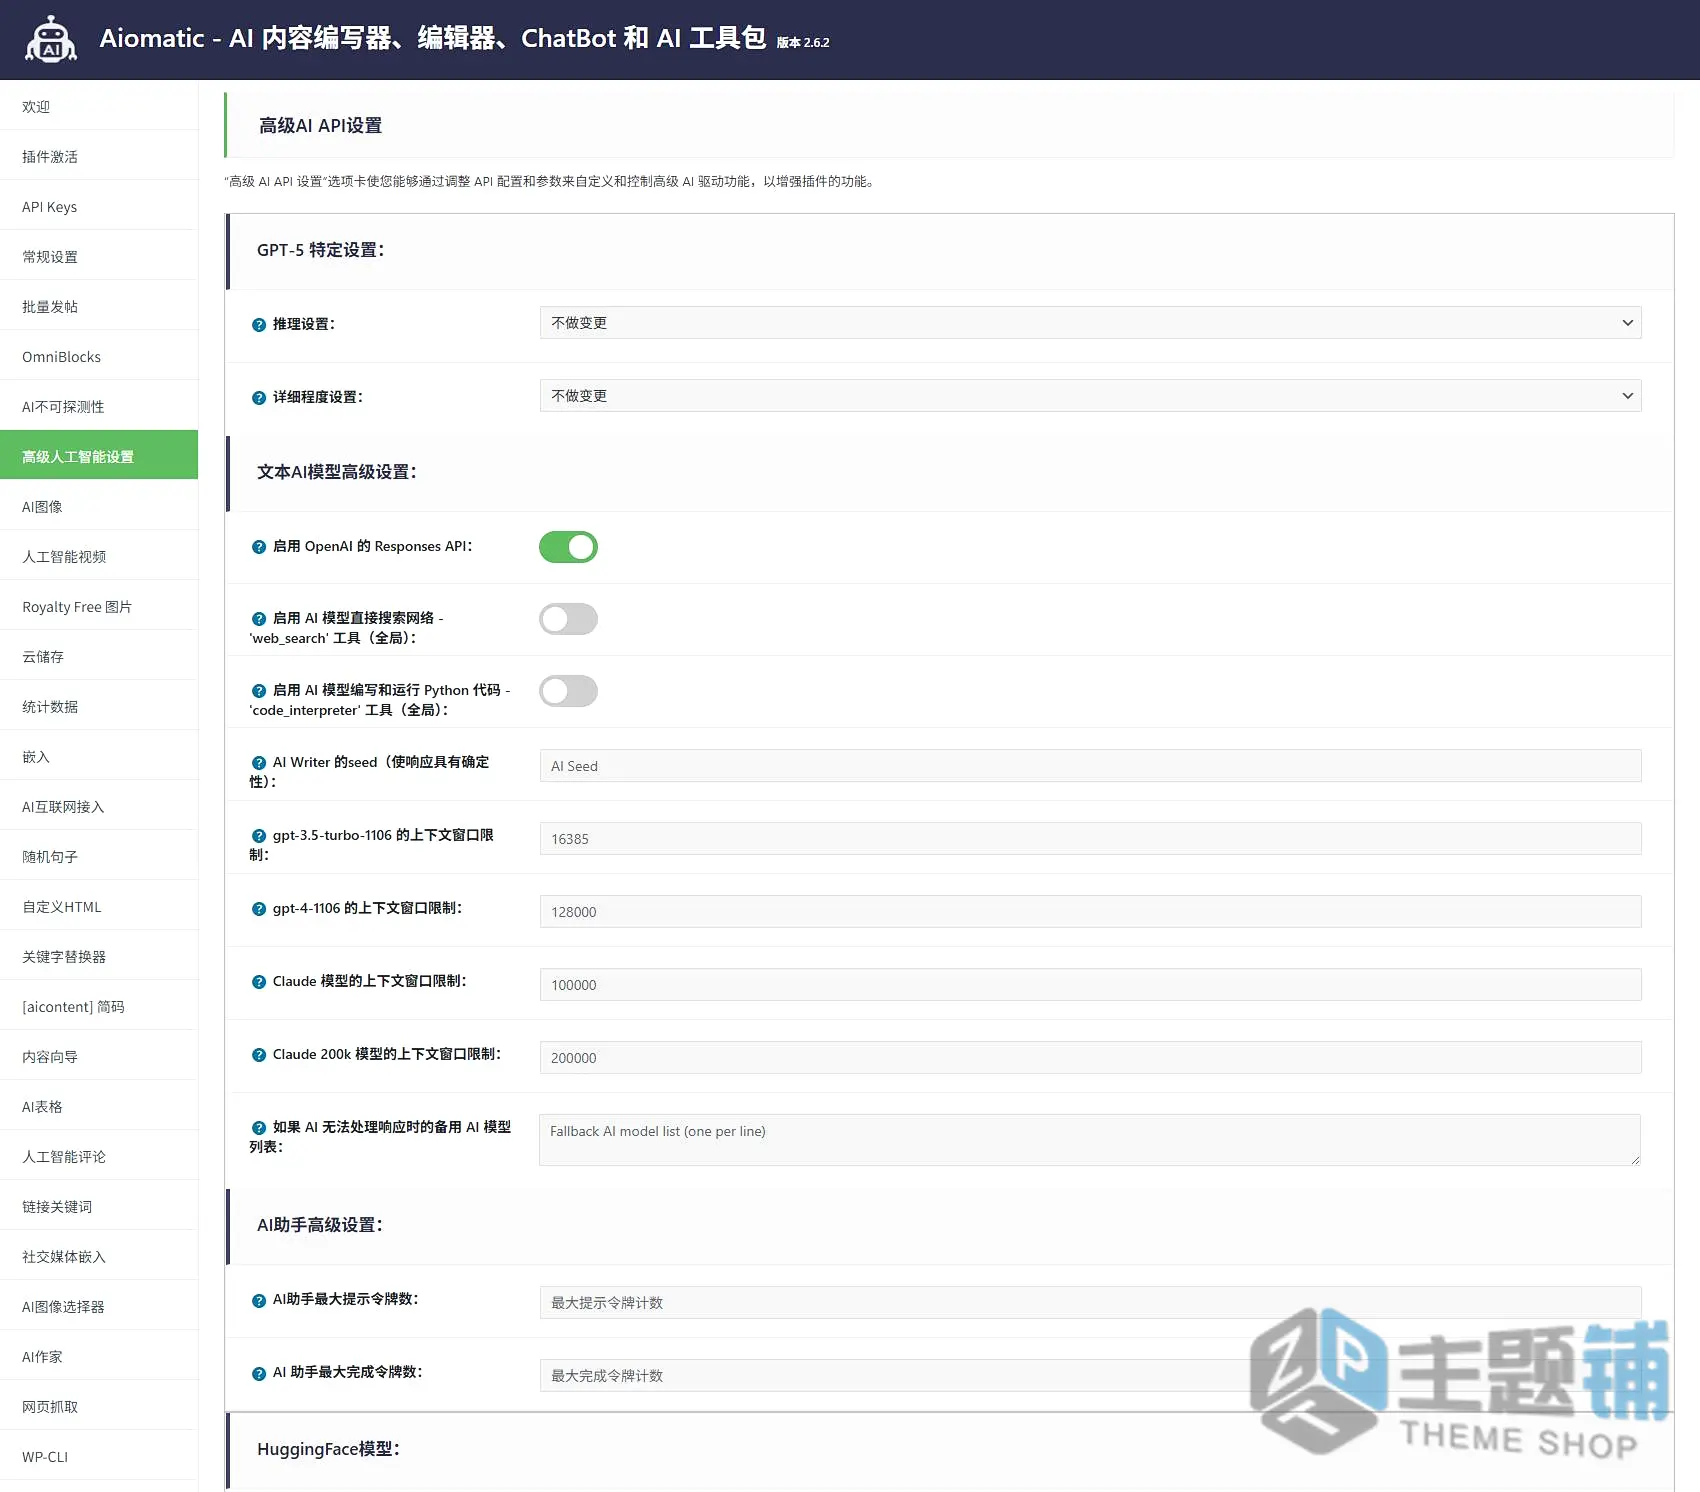Screen dimensions: 1700x1492
Task: Click help icon for Claude 模型的上下文窗口限制
Action: pyautogui.click(x=259, y=982)
